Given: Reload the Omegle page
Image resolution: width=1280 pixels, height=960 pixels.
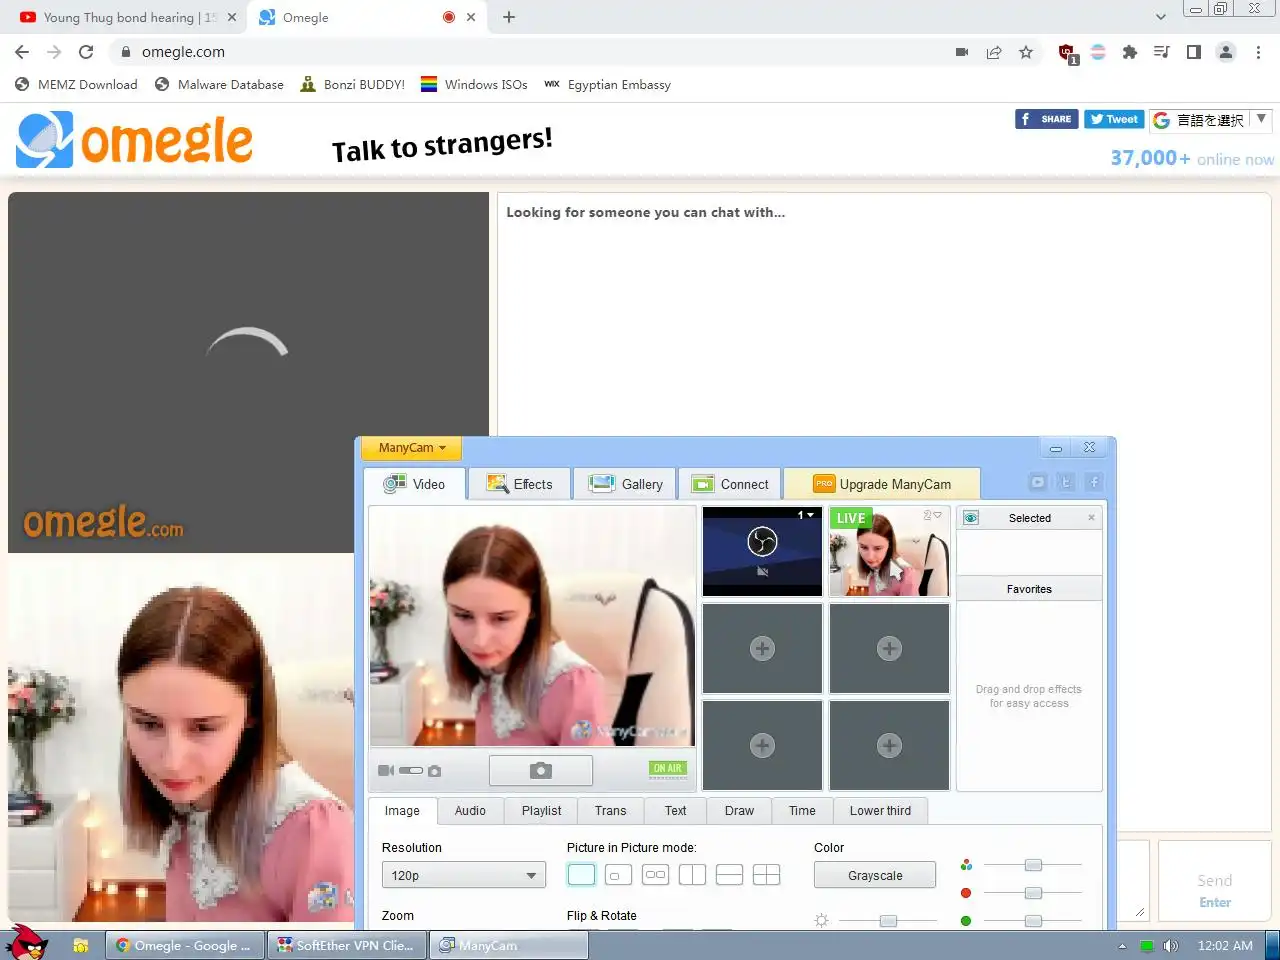Looking at the screenshot, I should tap(86, 52).
